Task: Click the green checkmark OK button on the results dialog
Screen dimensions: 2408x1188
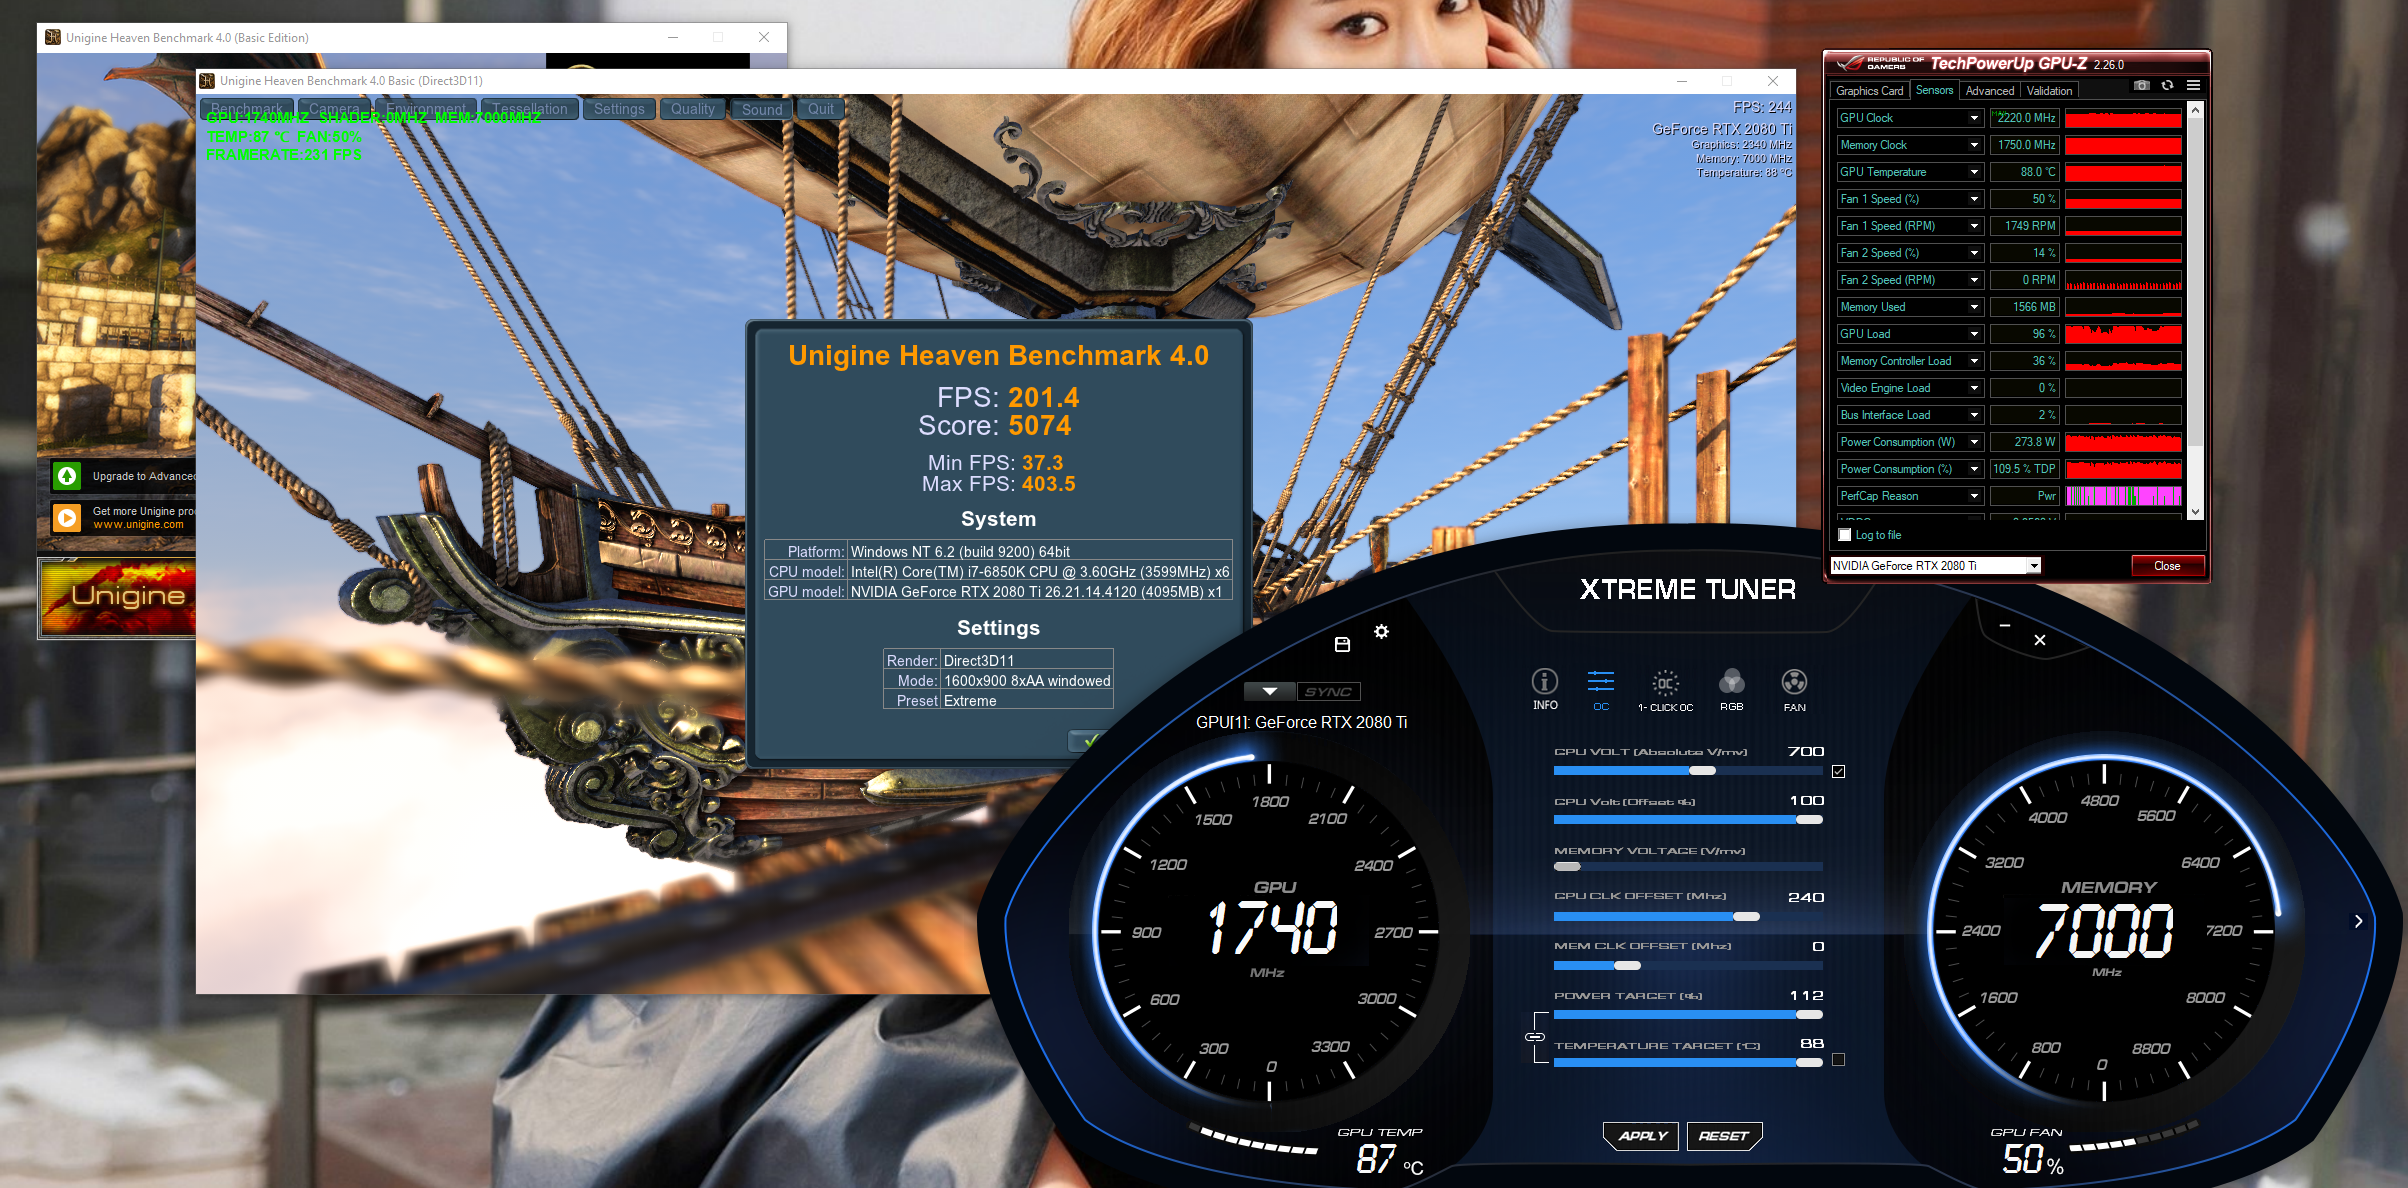Action: pyautogui.click(x=1091, y=740)
